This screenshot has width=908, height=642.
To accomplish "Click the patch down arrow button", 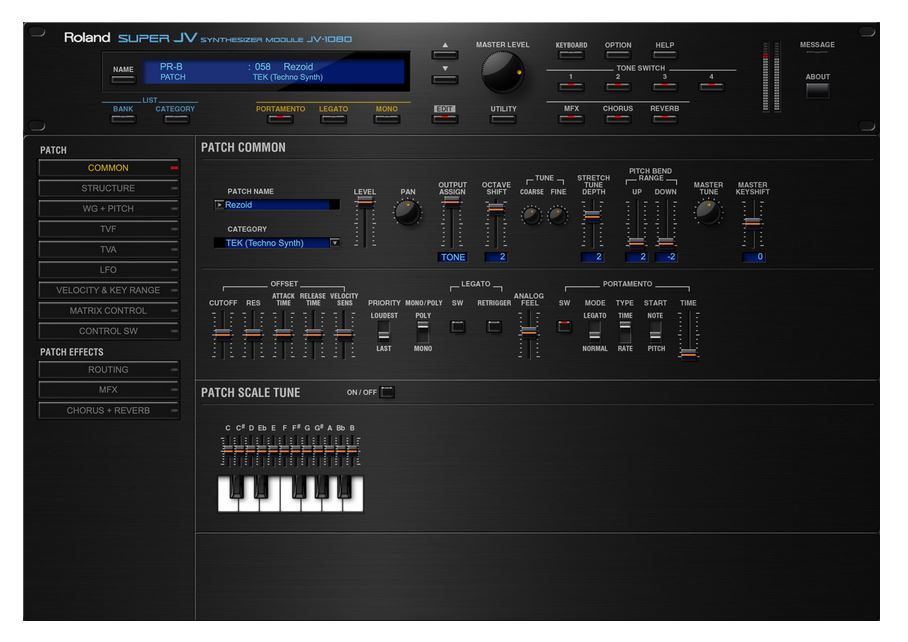I will click(445, 79).
